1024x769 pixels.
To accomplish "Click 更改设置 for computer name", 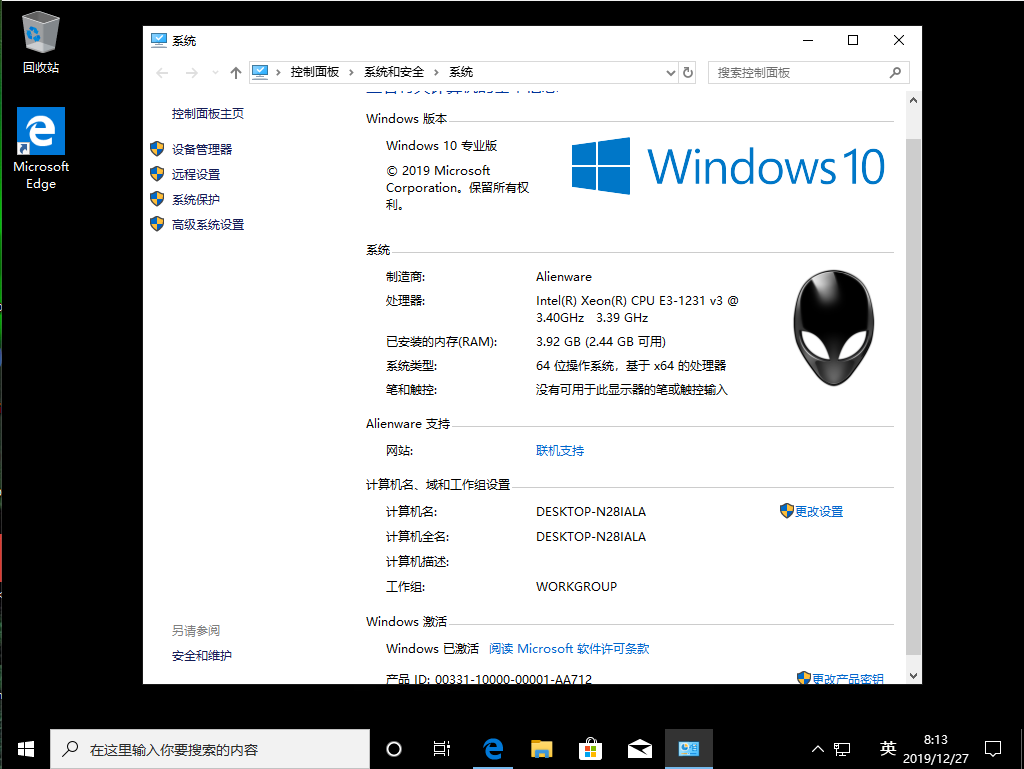I will click(x=818, y=511).
